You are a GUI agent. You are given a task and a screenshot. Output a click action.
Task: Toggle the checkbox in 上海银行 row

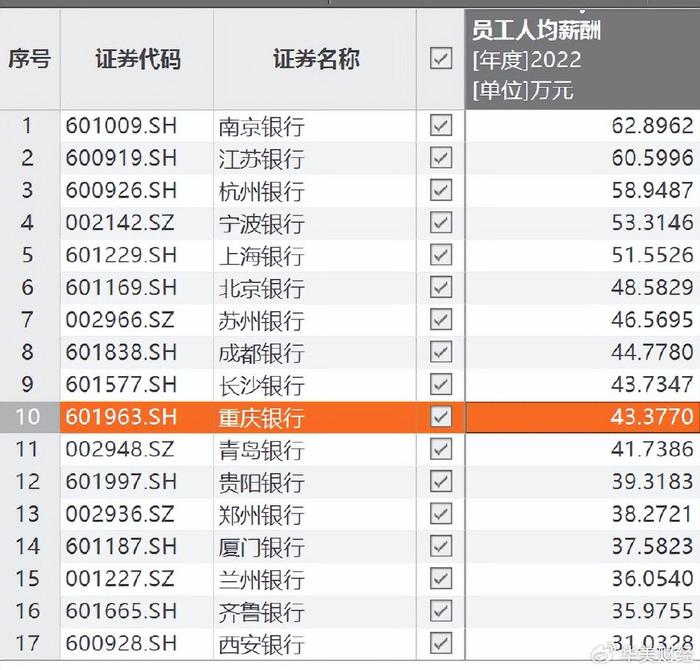(441, 254)
